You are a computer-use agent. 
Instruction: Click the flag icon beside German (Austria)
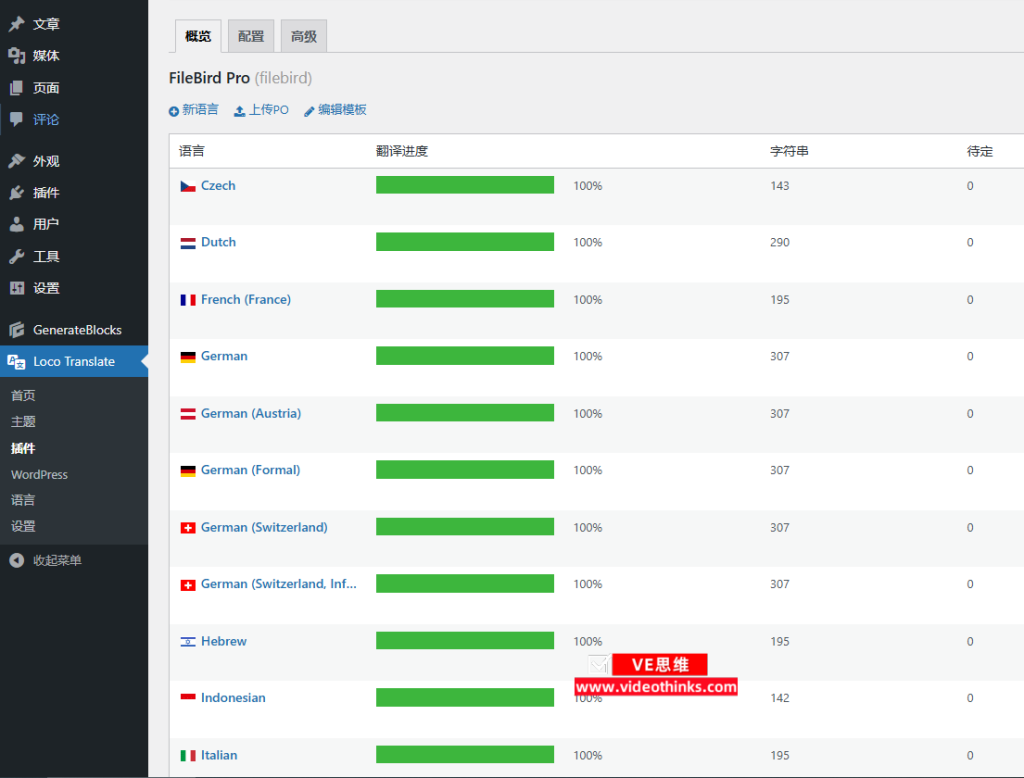point(188,413)
